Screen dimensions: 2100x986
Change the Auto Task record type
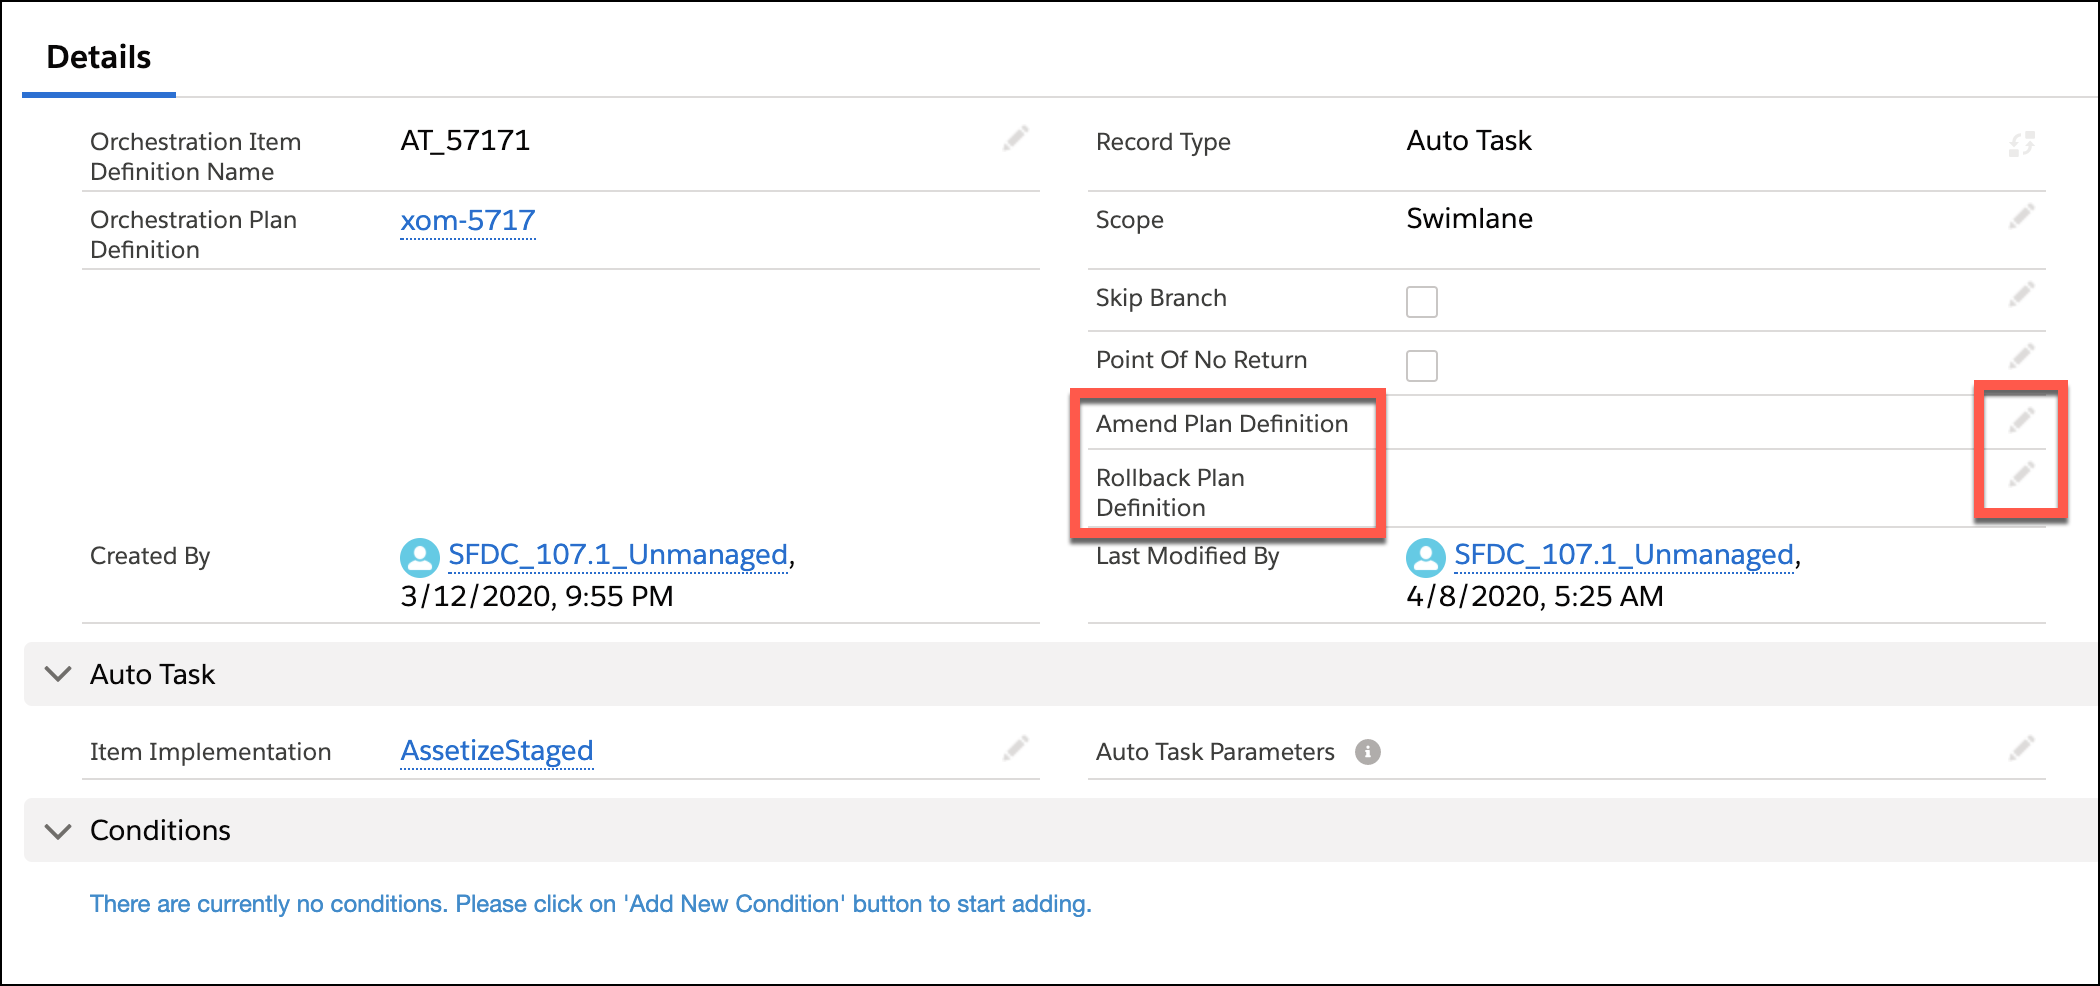pyautogui.click(x=2022, y=143)
